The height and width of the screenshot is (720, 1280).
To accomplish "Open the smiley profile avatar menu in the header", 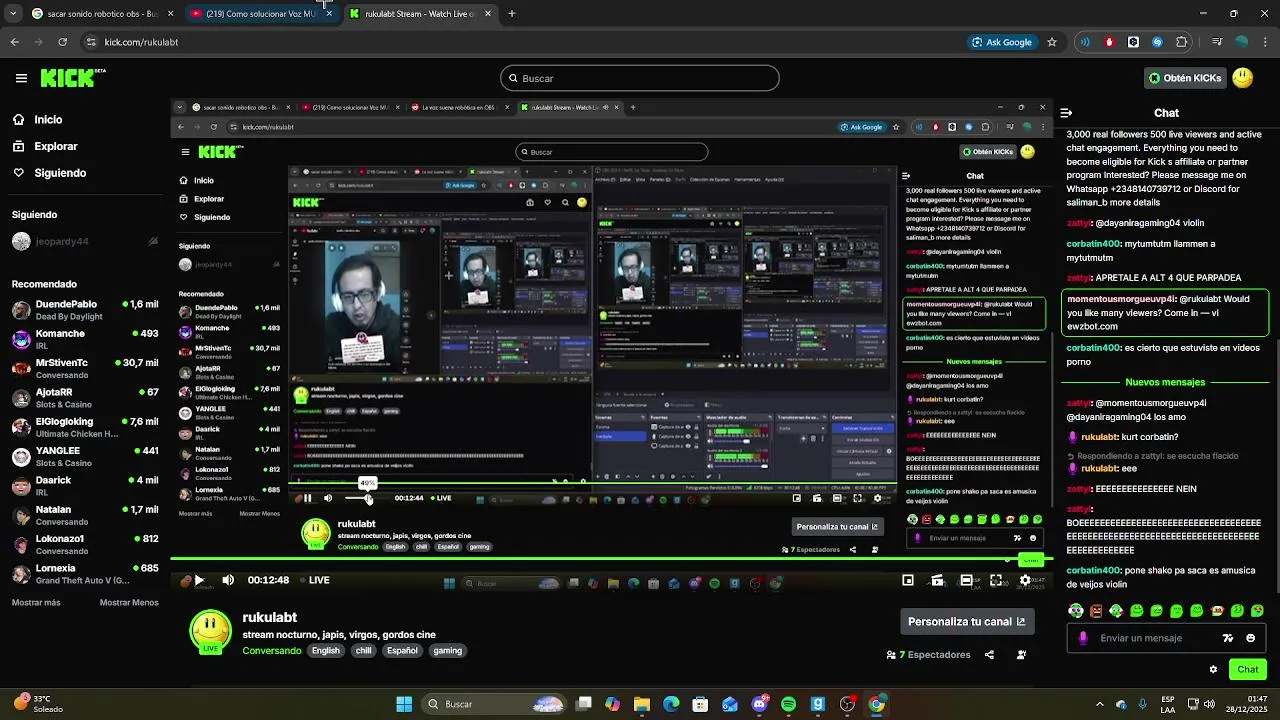I will point(1243,78).
